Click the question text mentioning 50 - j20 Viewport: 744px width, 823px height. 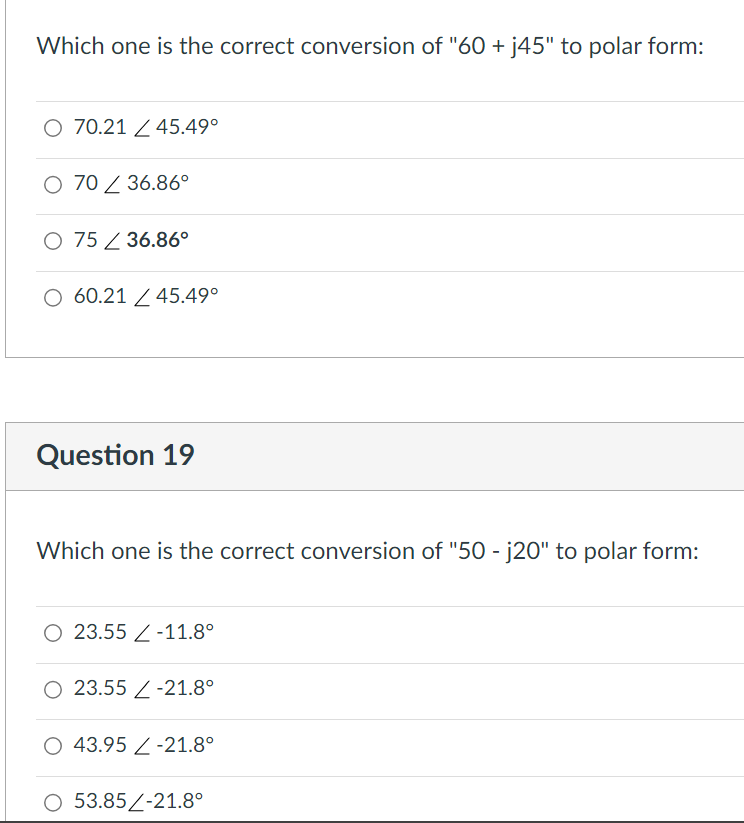(x=368, y=552)
